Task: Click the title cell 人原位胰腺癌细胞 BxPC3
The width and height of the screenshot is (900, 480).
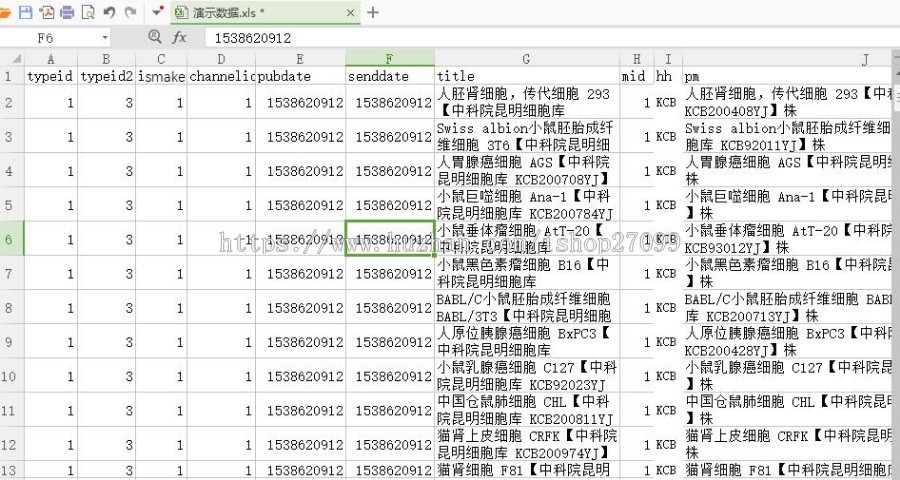Action: 526,342
